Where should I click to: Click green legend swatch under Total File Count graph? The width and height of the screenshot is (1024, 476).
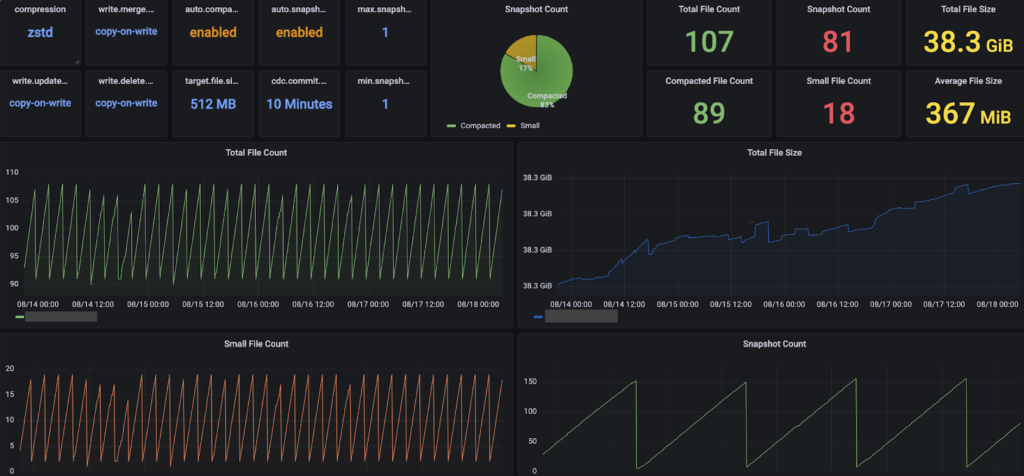pyautogui.click(x=20, y=317)
